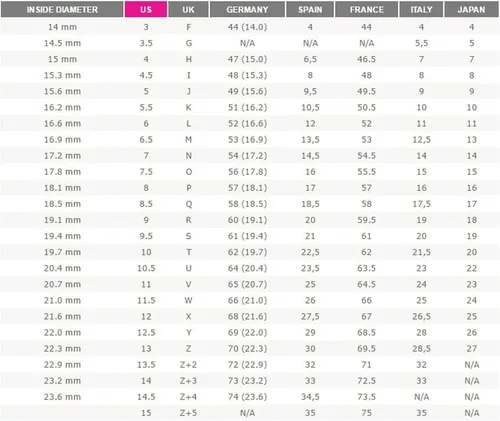Click Germany value 72 (22.9)
500x421 pixels.
click(x=247, y=365)
